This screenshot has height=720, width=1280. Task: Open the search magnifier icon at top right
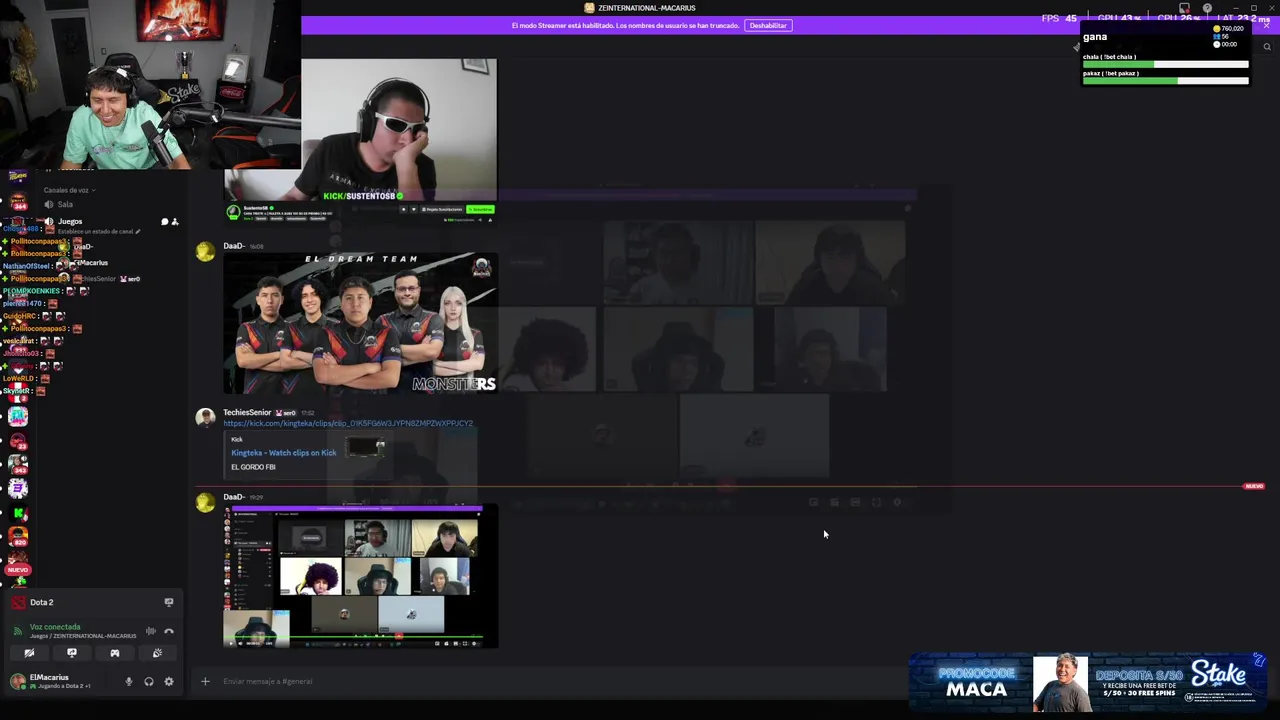(1267, 47)
